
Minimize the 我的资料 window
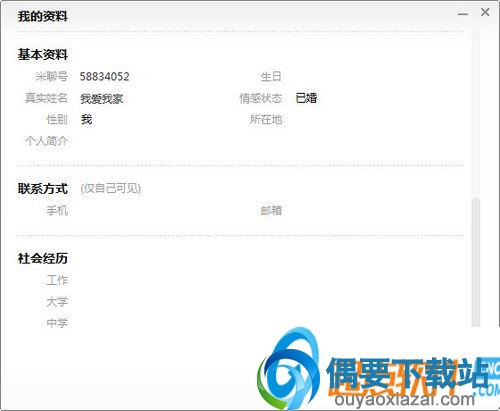click(x=463, y=14)
